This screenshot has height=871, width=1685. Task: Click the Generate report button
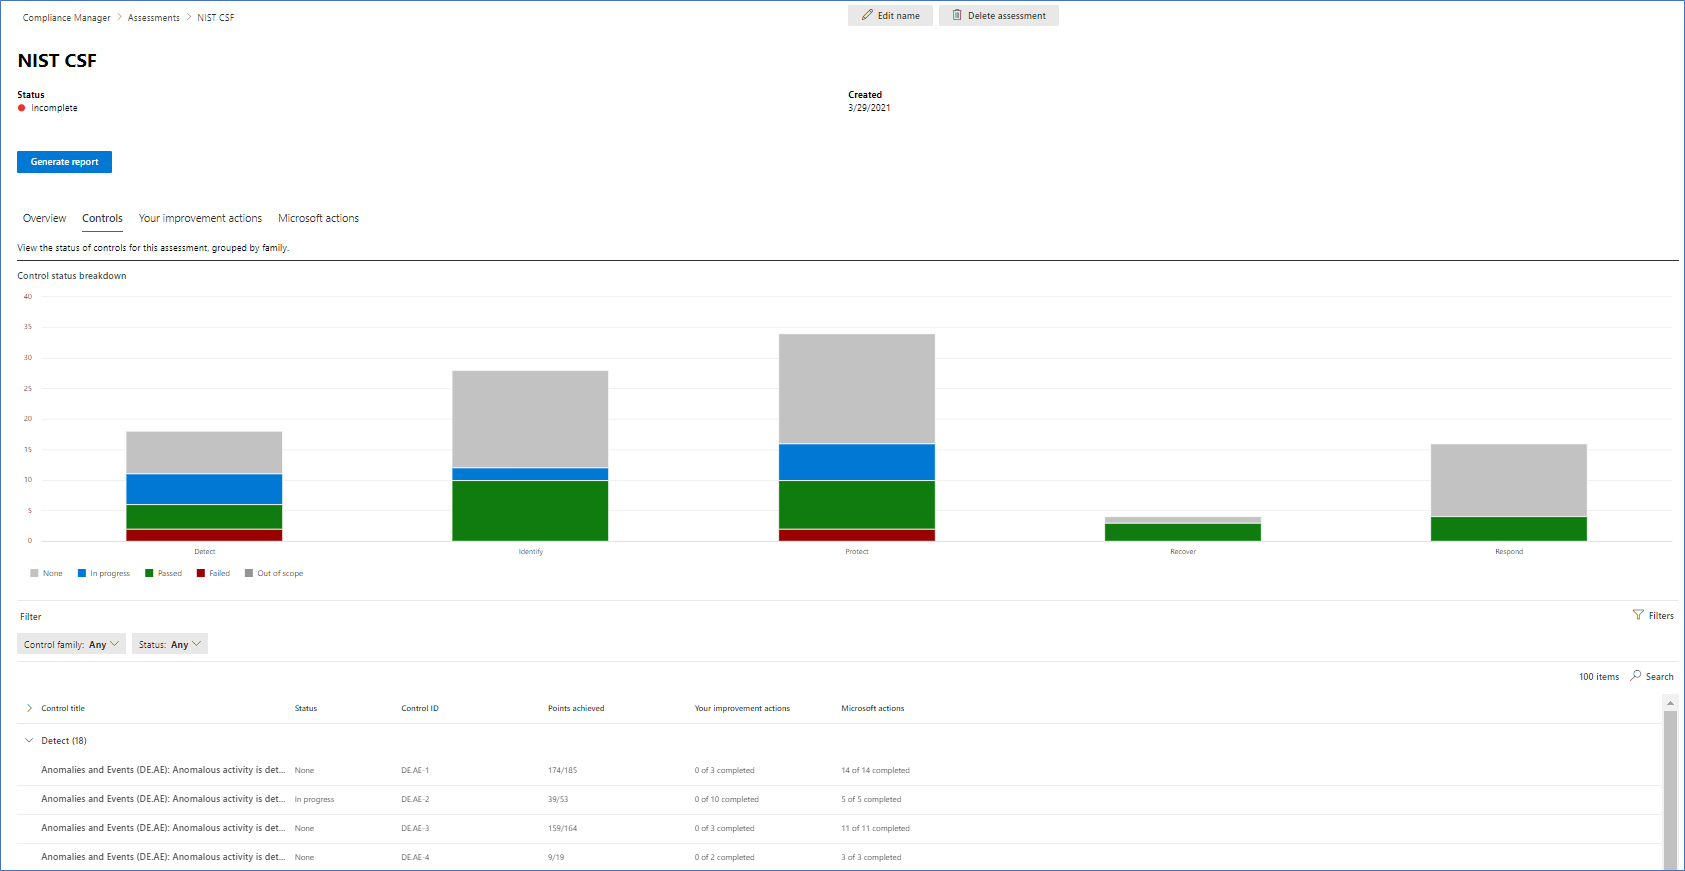[64, 162]
